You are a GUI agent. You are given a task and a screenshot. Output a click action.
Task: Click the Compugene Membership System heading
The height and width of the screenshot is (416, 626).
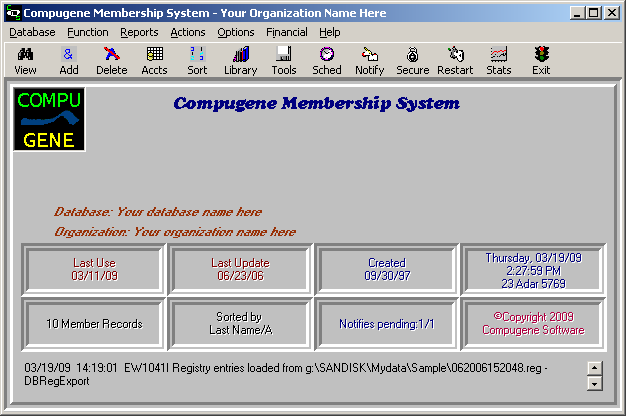pos(317,103)
